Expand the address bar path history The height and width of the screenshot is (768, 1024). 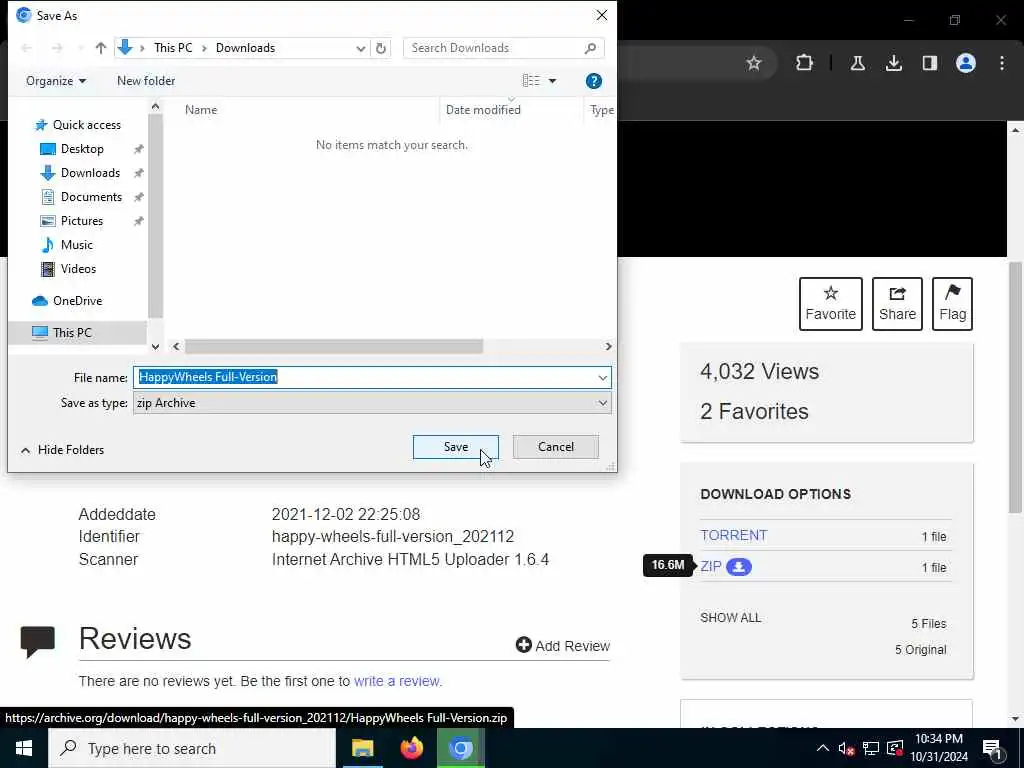pyautogui.click(x=360, y=48)
